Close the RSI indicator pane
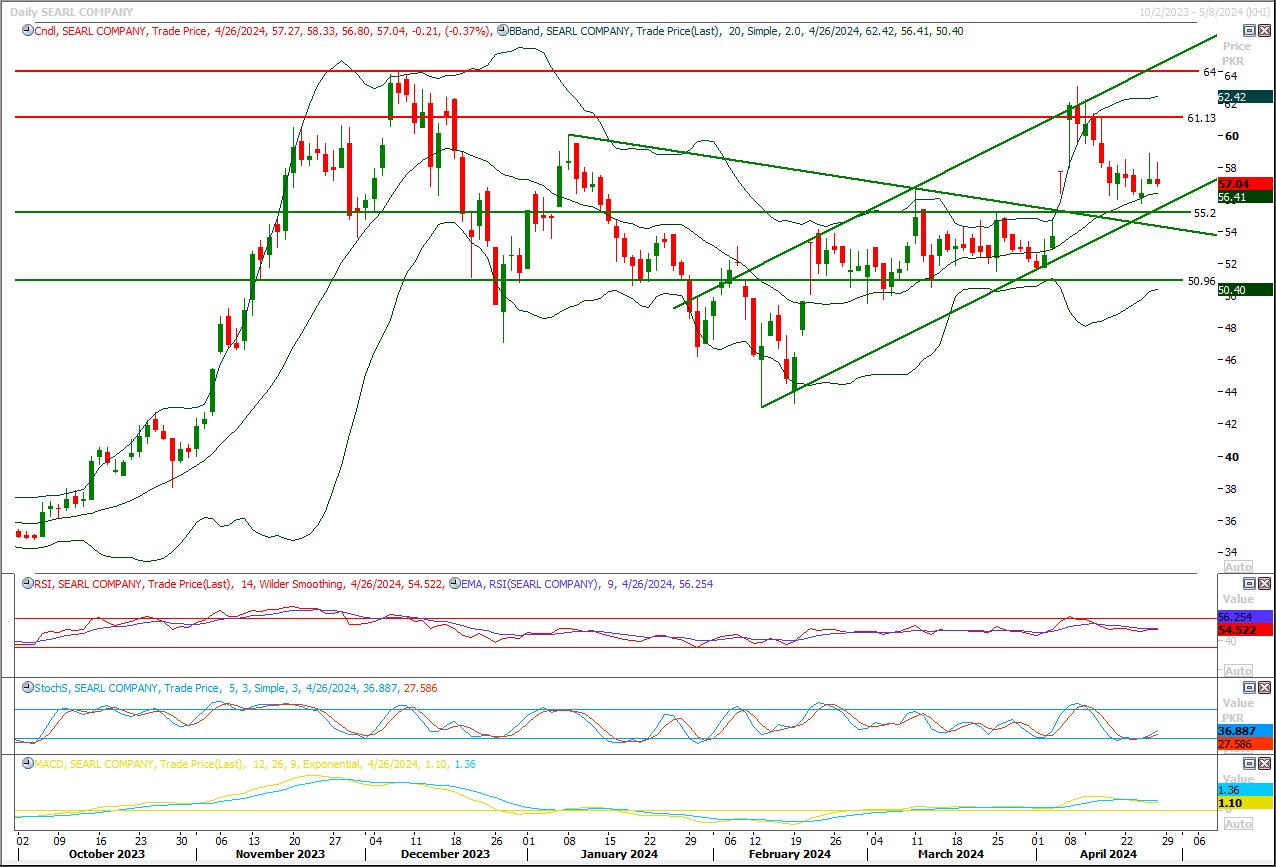 1264,584
